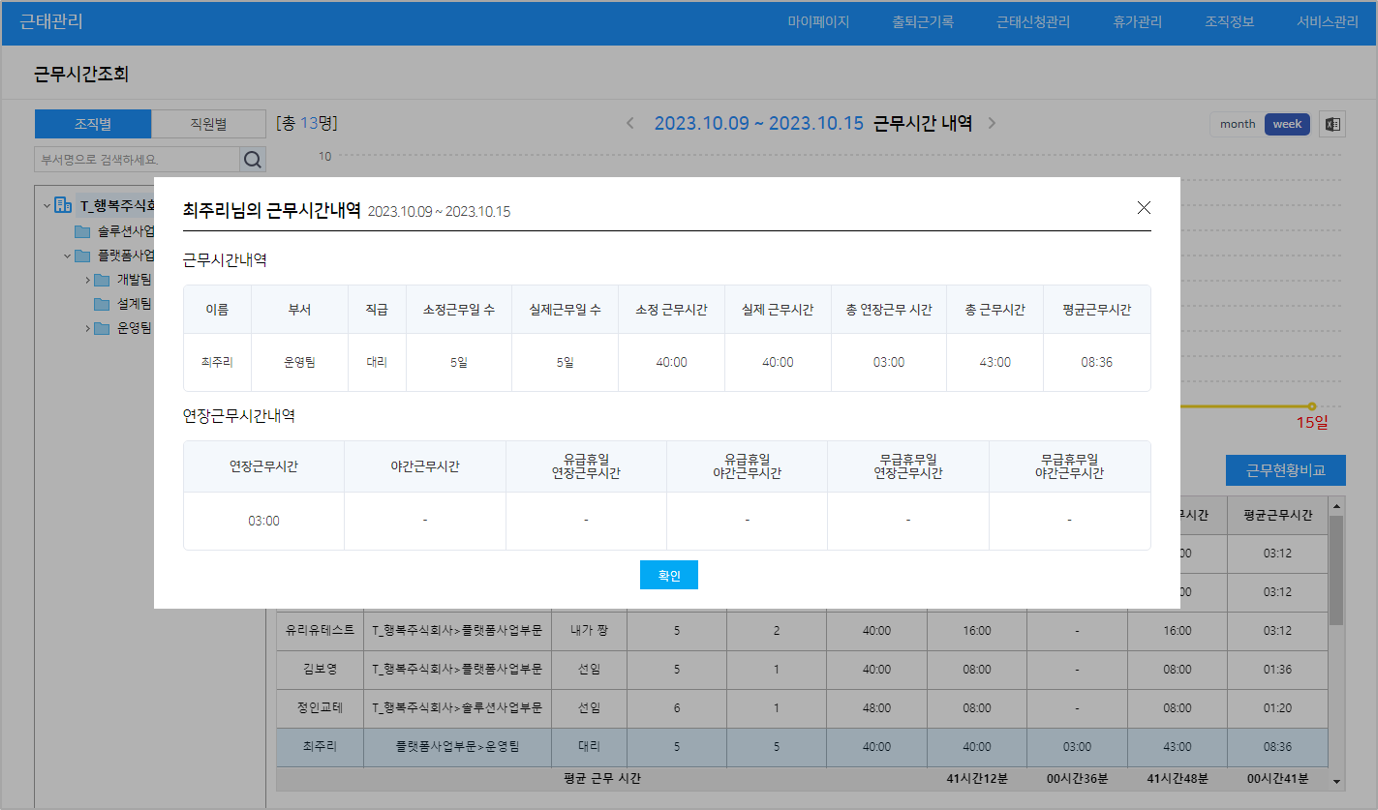Select the 조직별 tab

click(93, 124)
